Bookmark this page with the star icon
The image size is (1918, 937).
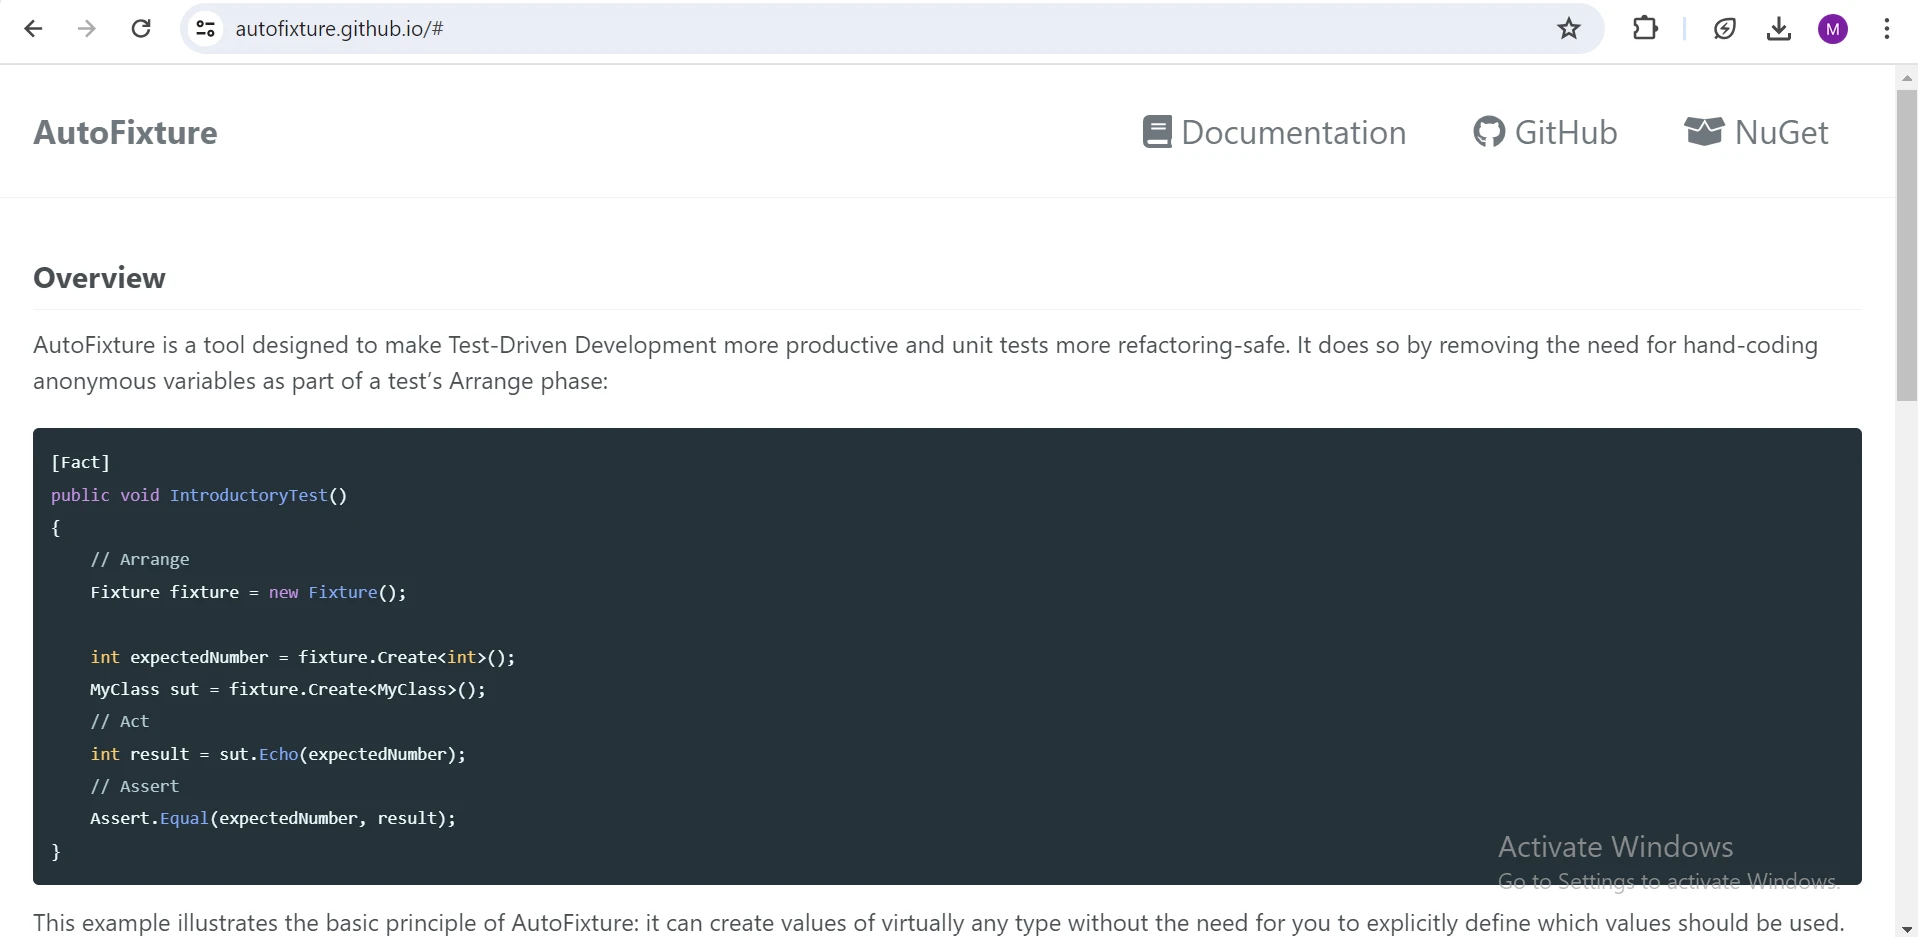click(x=1569, y=29)
